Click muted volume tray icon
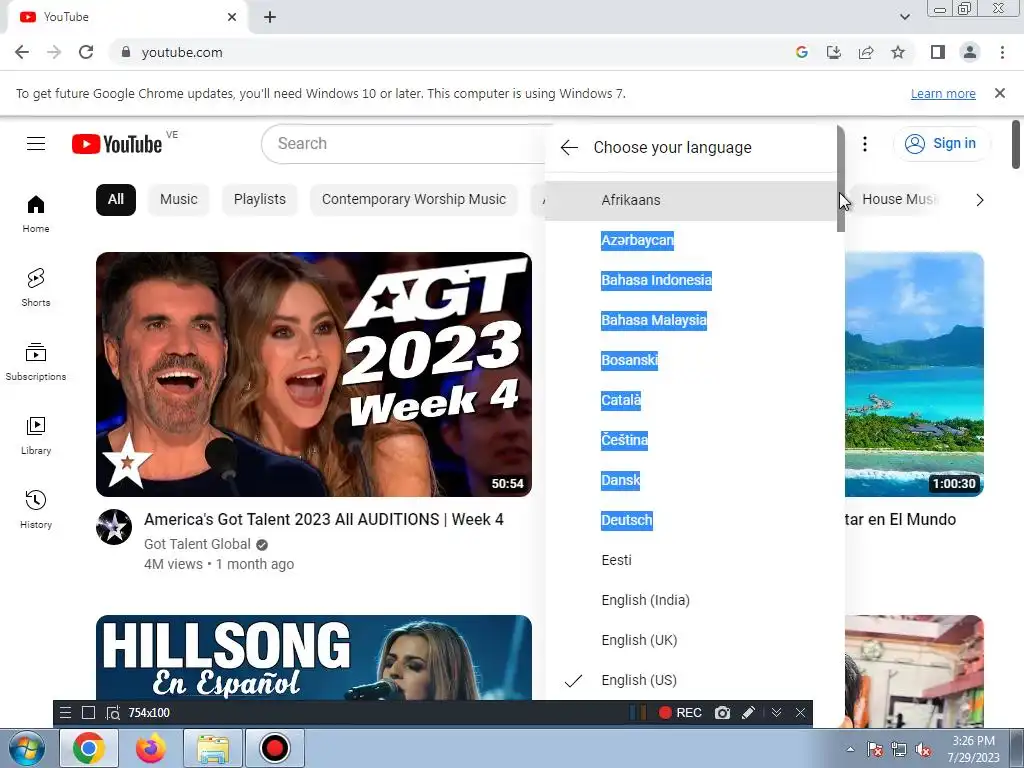The width and height of the screenshot is (1024, 768). pos(923,750)
